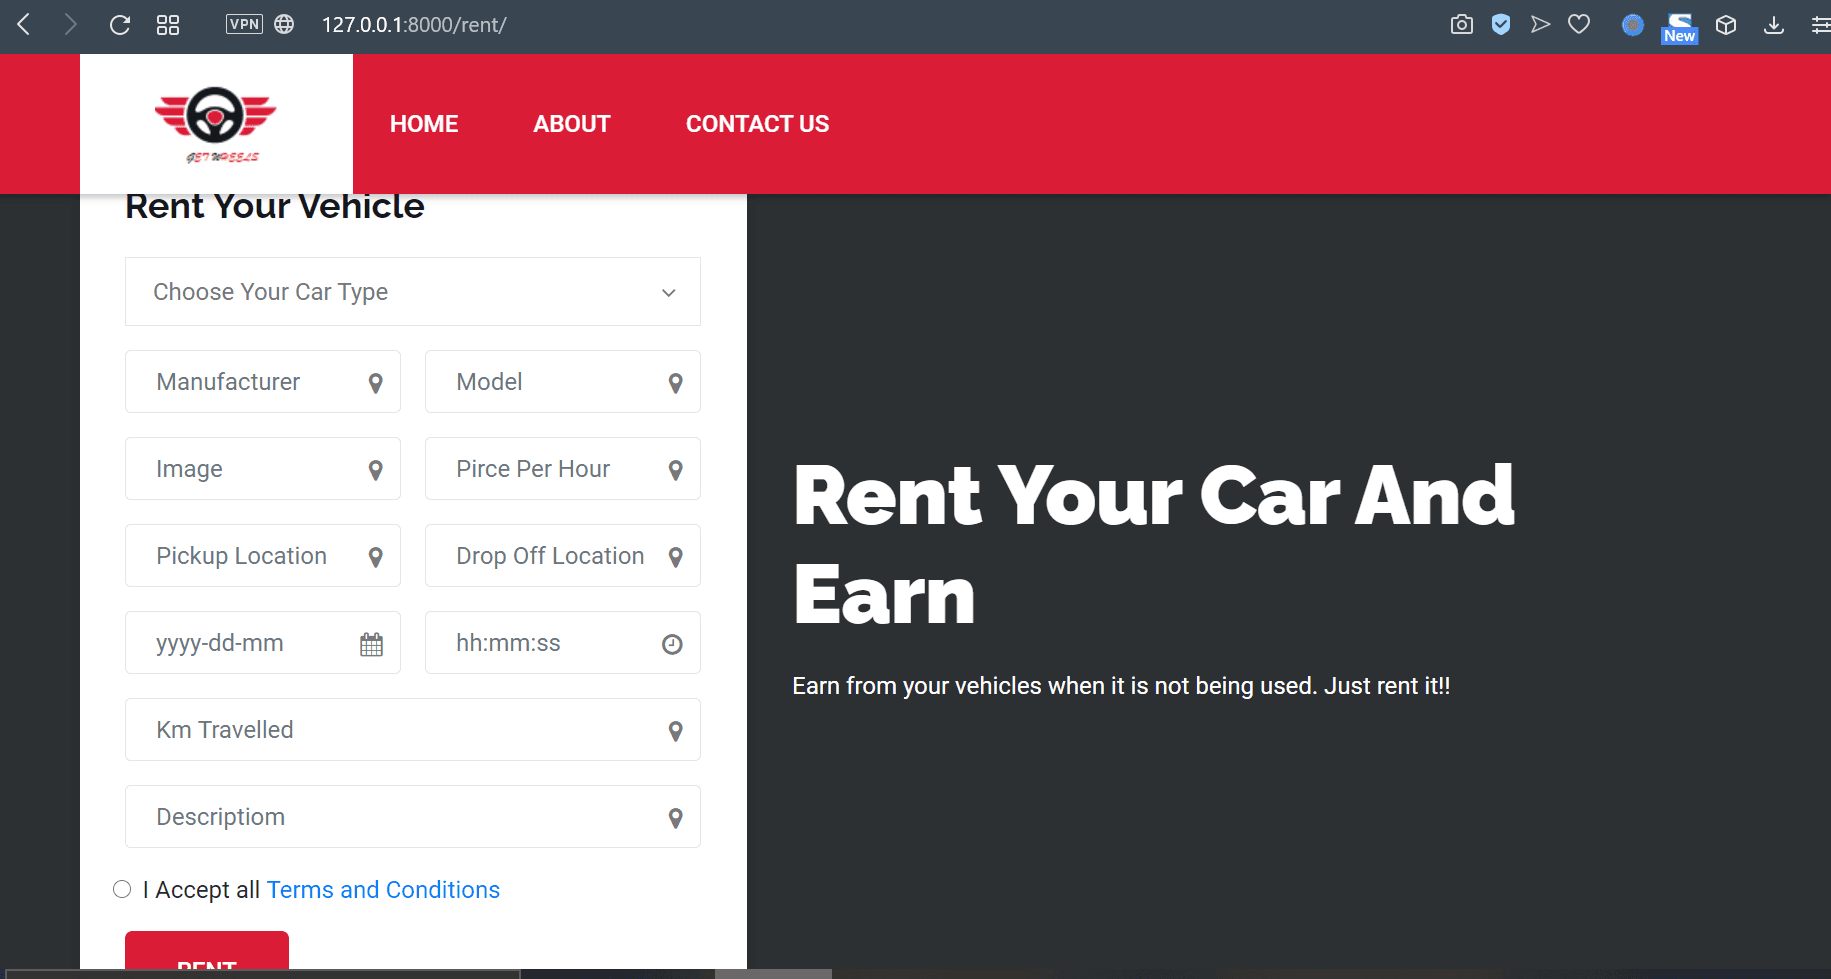Go to the HOME menu item
This screenshot has width=1831, height=979.
pyautogui.click(x=424, y=124)
